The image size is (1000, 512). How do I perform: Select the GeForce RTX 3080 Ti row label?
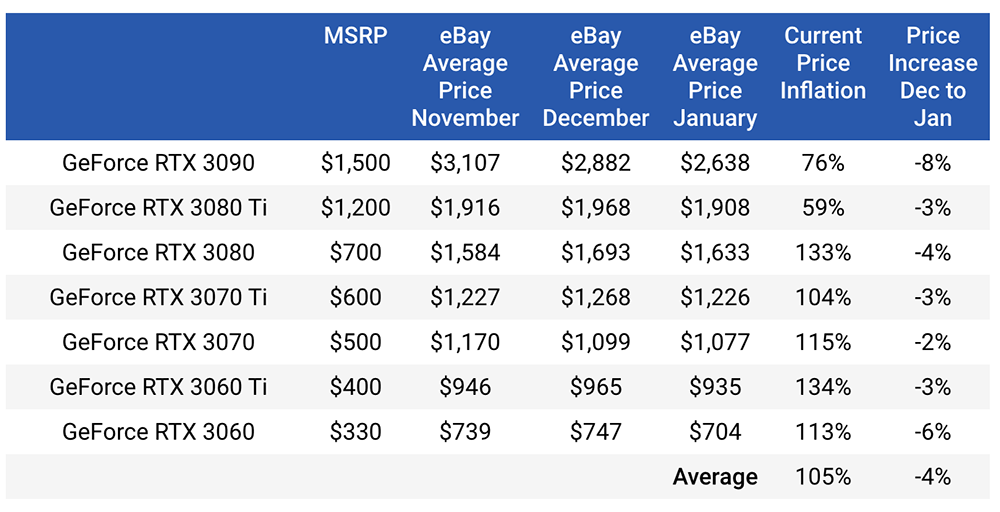click(x=158, y=208)
